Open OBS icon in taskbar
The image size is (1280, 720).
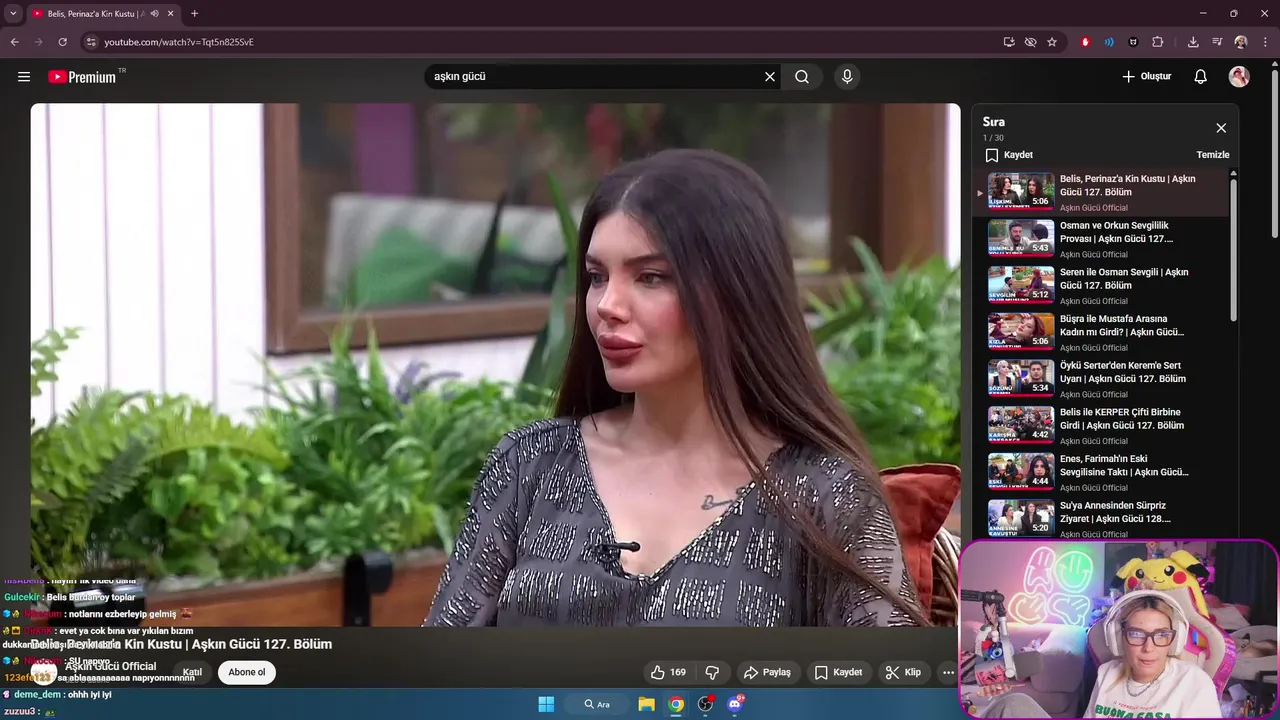point(706,704)
